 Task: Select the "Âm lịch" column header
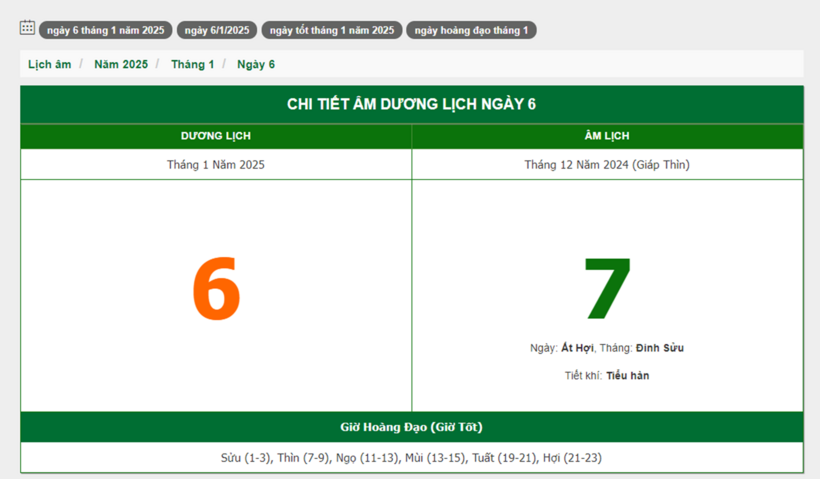pos(607,136)
